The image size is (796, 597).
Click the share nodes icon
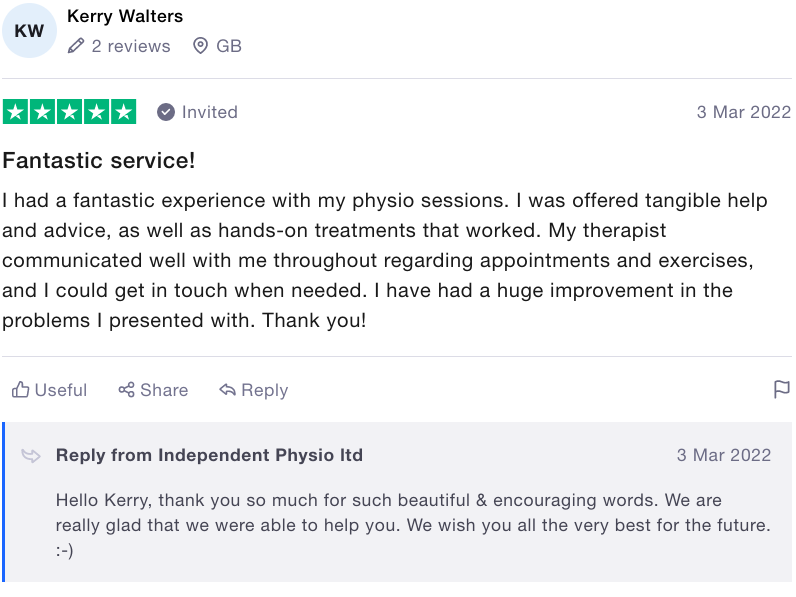pos(126,390)
